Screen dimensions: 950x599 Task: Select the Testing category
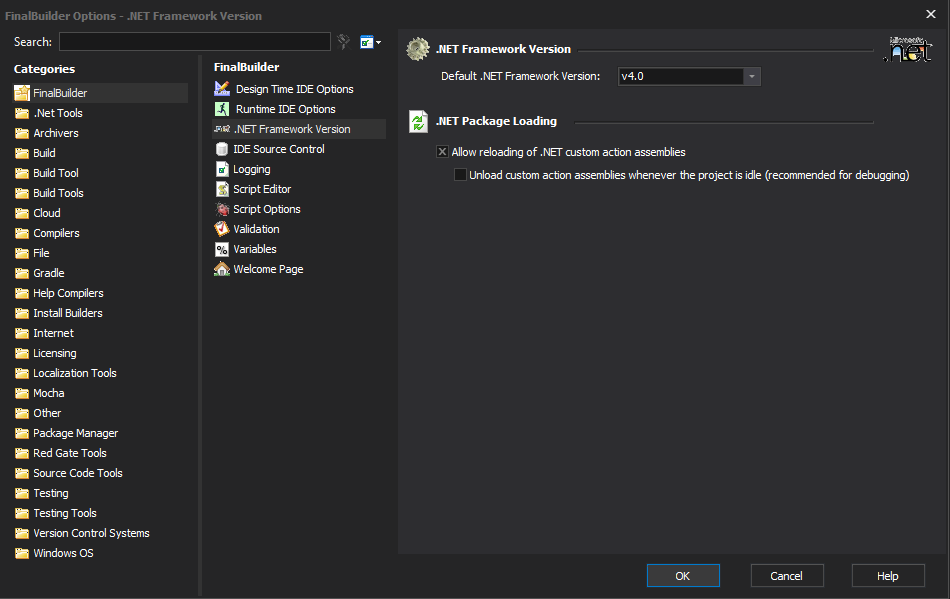[50, 493]
